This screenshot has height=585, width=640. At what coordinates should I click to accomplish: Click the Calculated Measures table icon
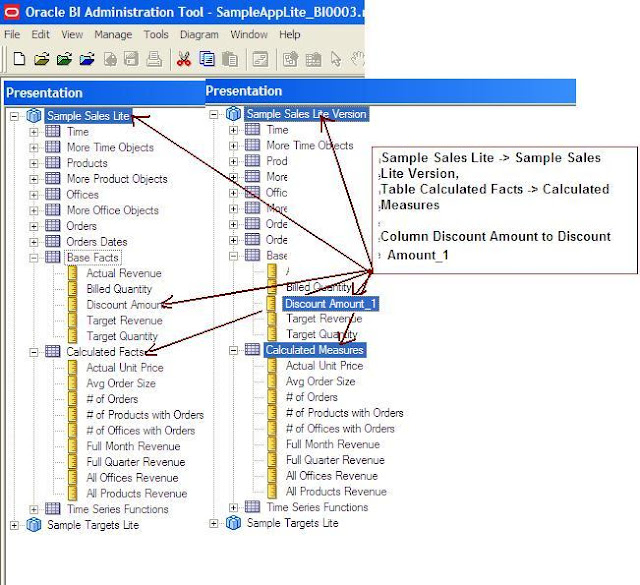pyautogui.click(x=252, y=349)
